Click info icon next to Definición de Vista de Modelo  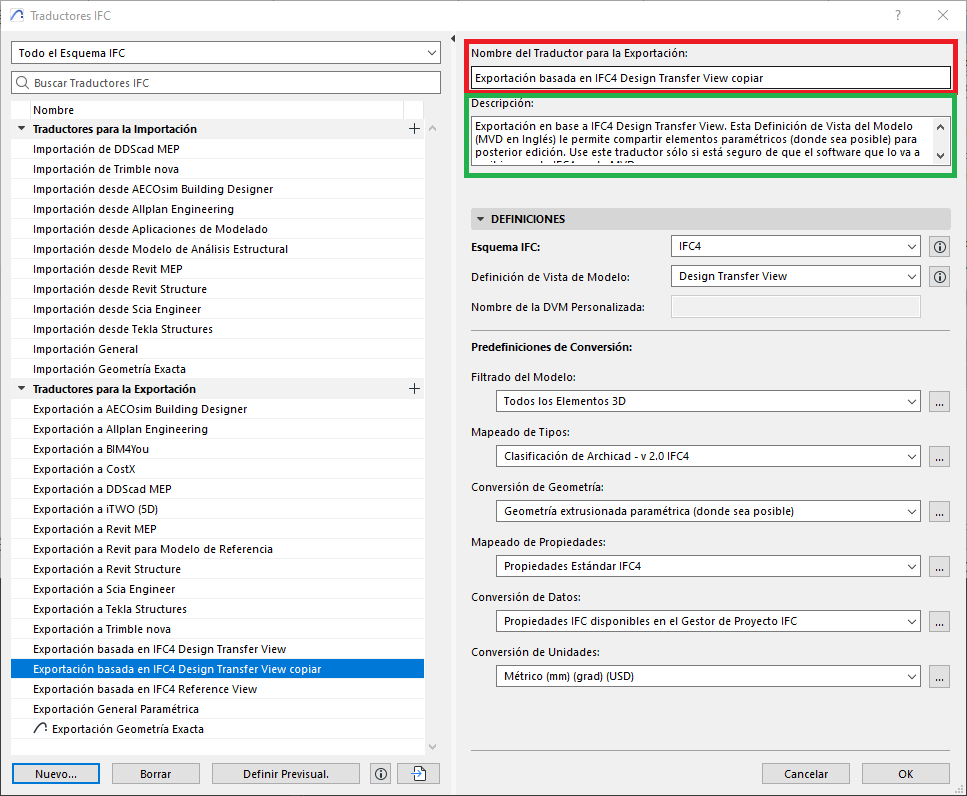939,277
